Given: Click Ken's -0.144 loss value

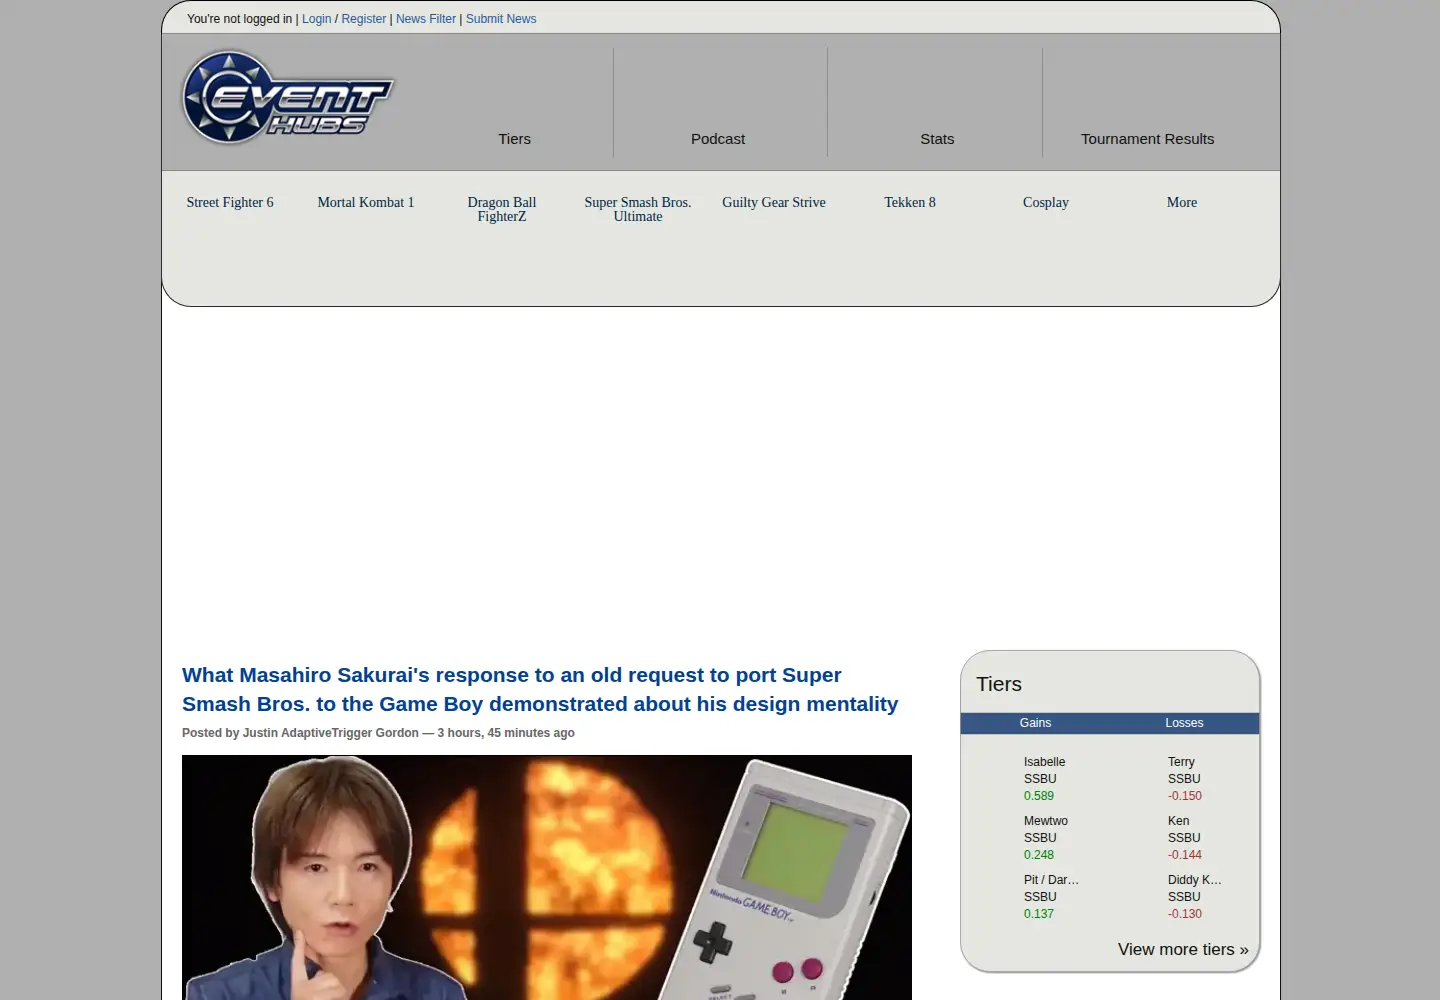Looking at the screenshot, I should (x=1184, y=855).
